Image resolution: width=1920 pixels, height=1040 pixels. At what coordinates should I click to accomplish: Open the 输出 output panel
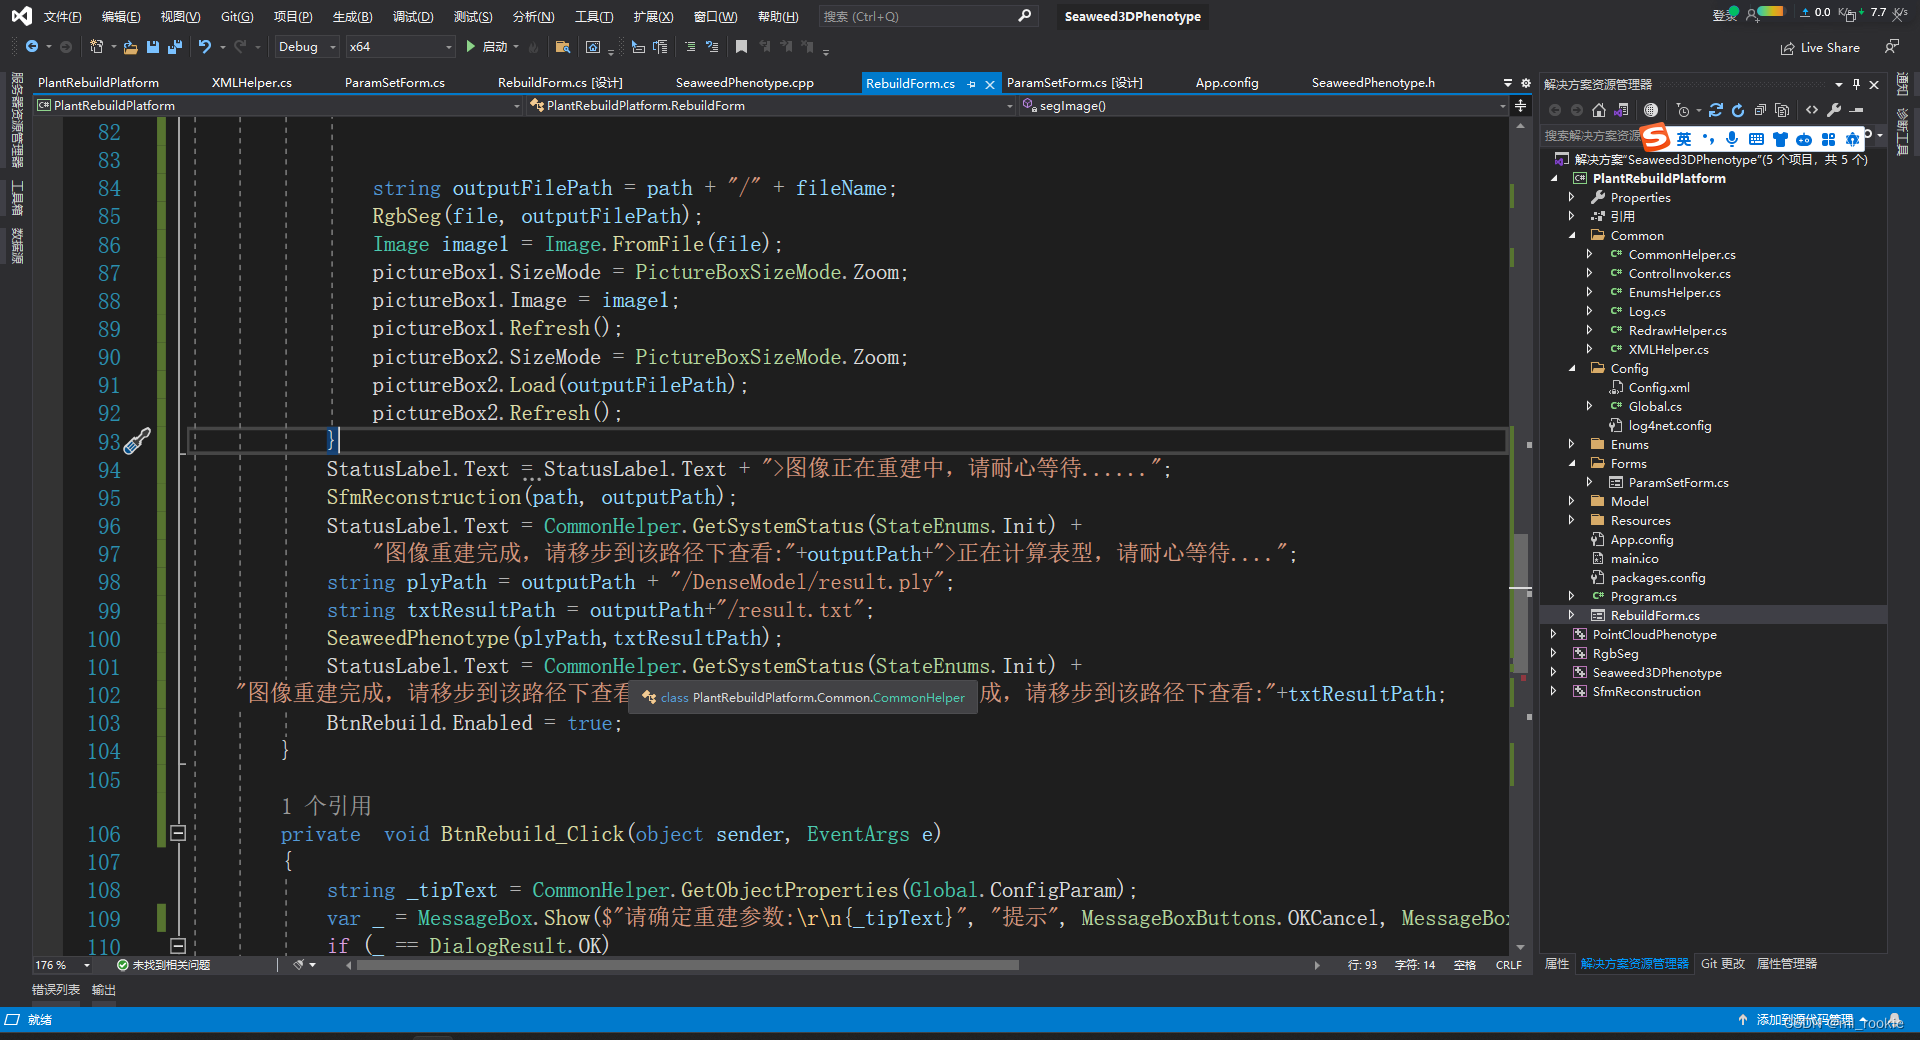pos(104,990)
